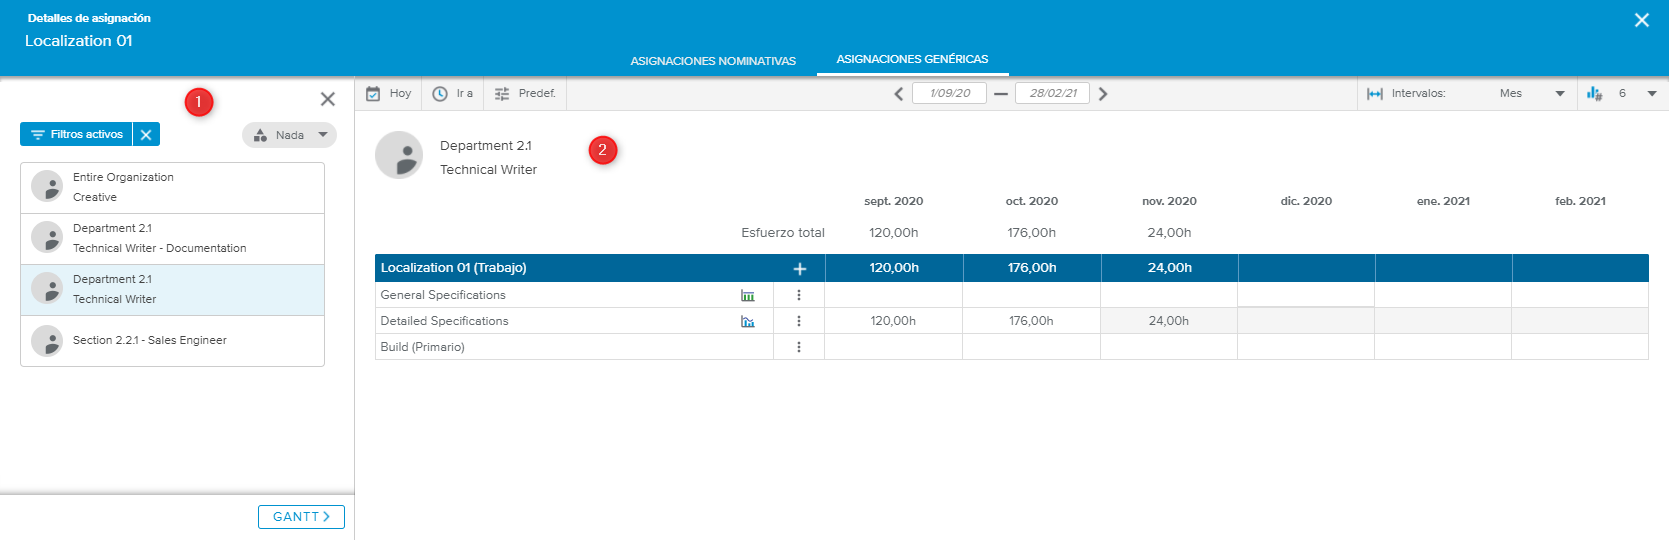Edit the start date field 1/09/20
The width and height of the screenshot is (1669, 540).
[949, 93]
